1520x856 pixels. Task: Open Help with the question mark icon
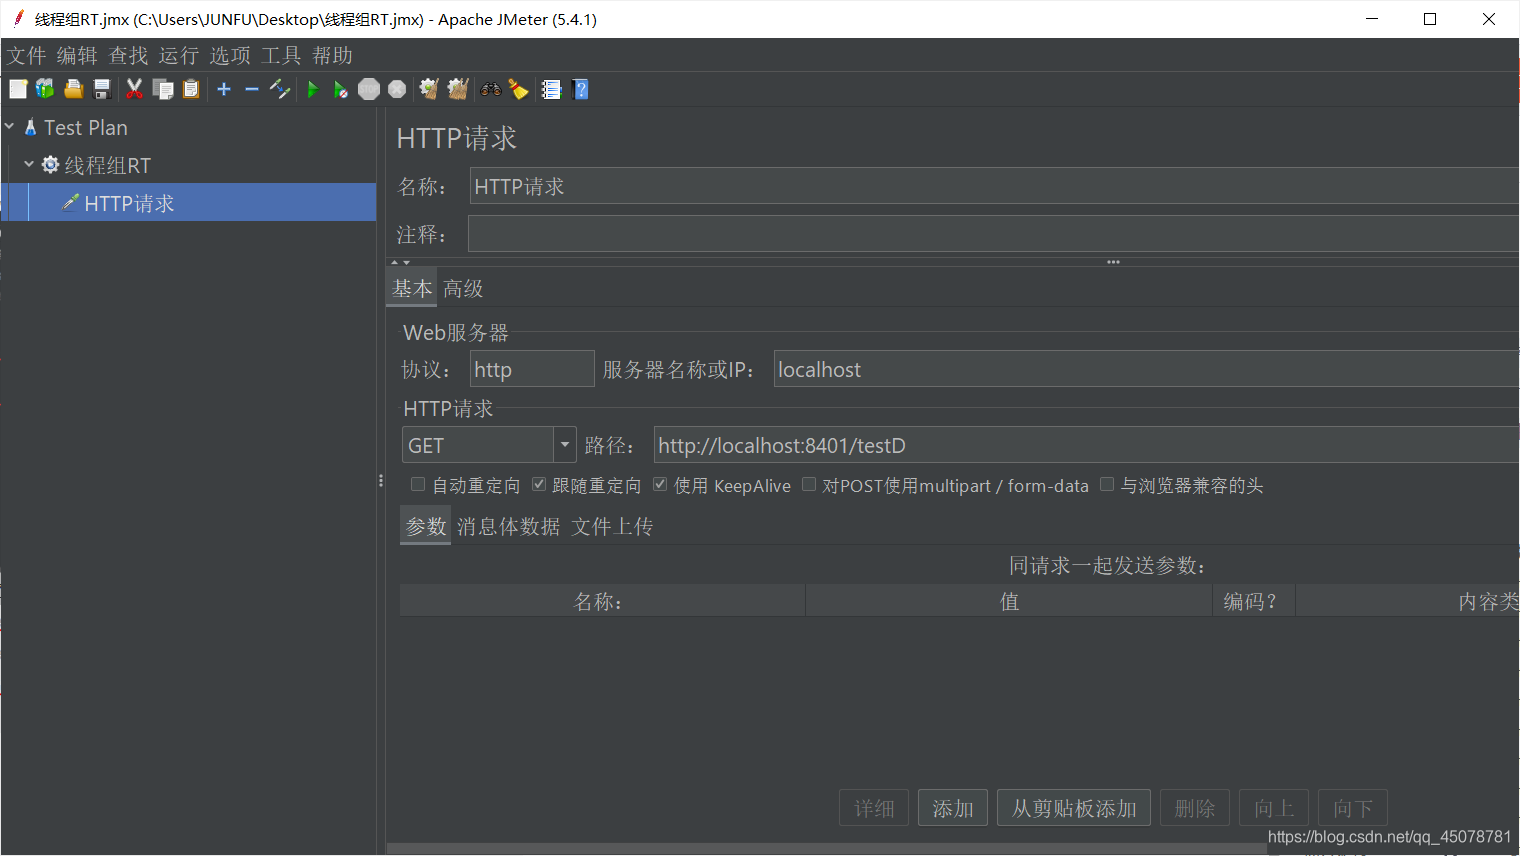(x=580, y=89)
